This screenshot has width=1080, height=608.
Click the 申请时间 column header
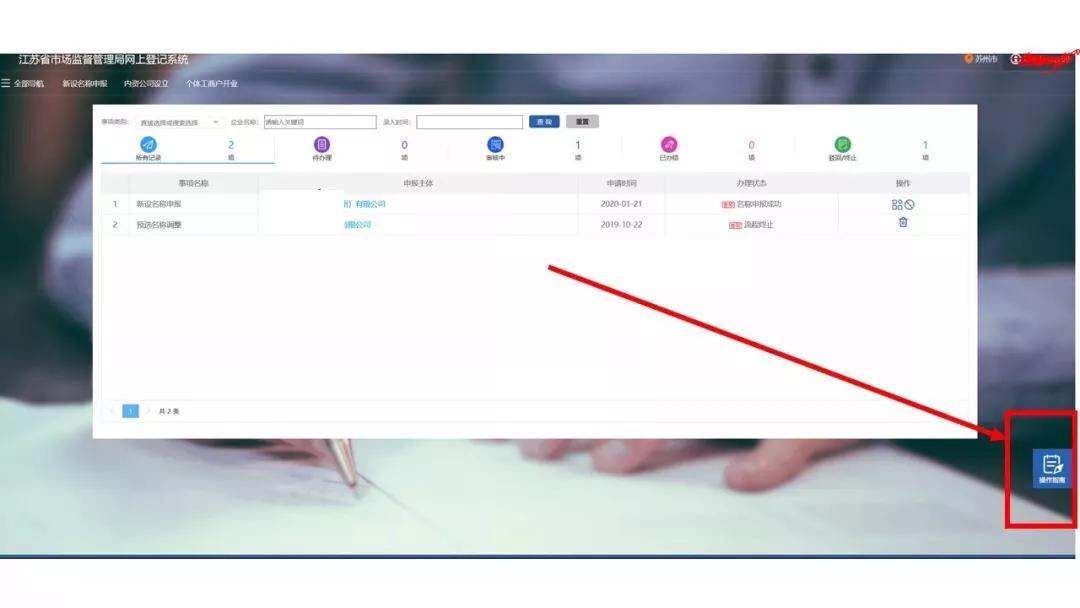click(x=621, y=183)
